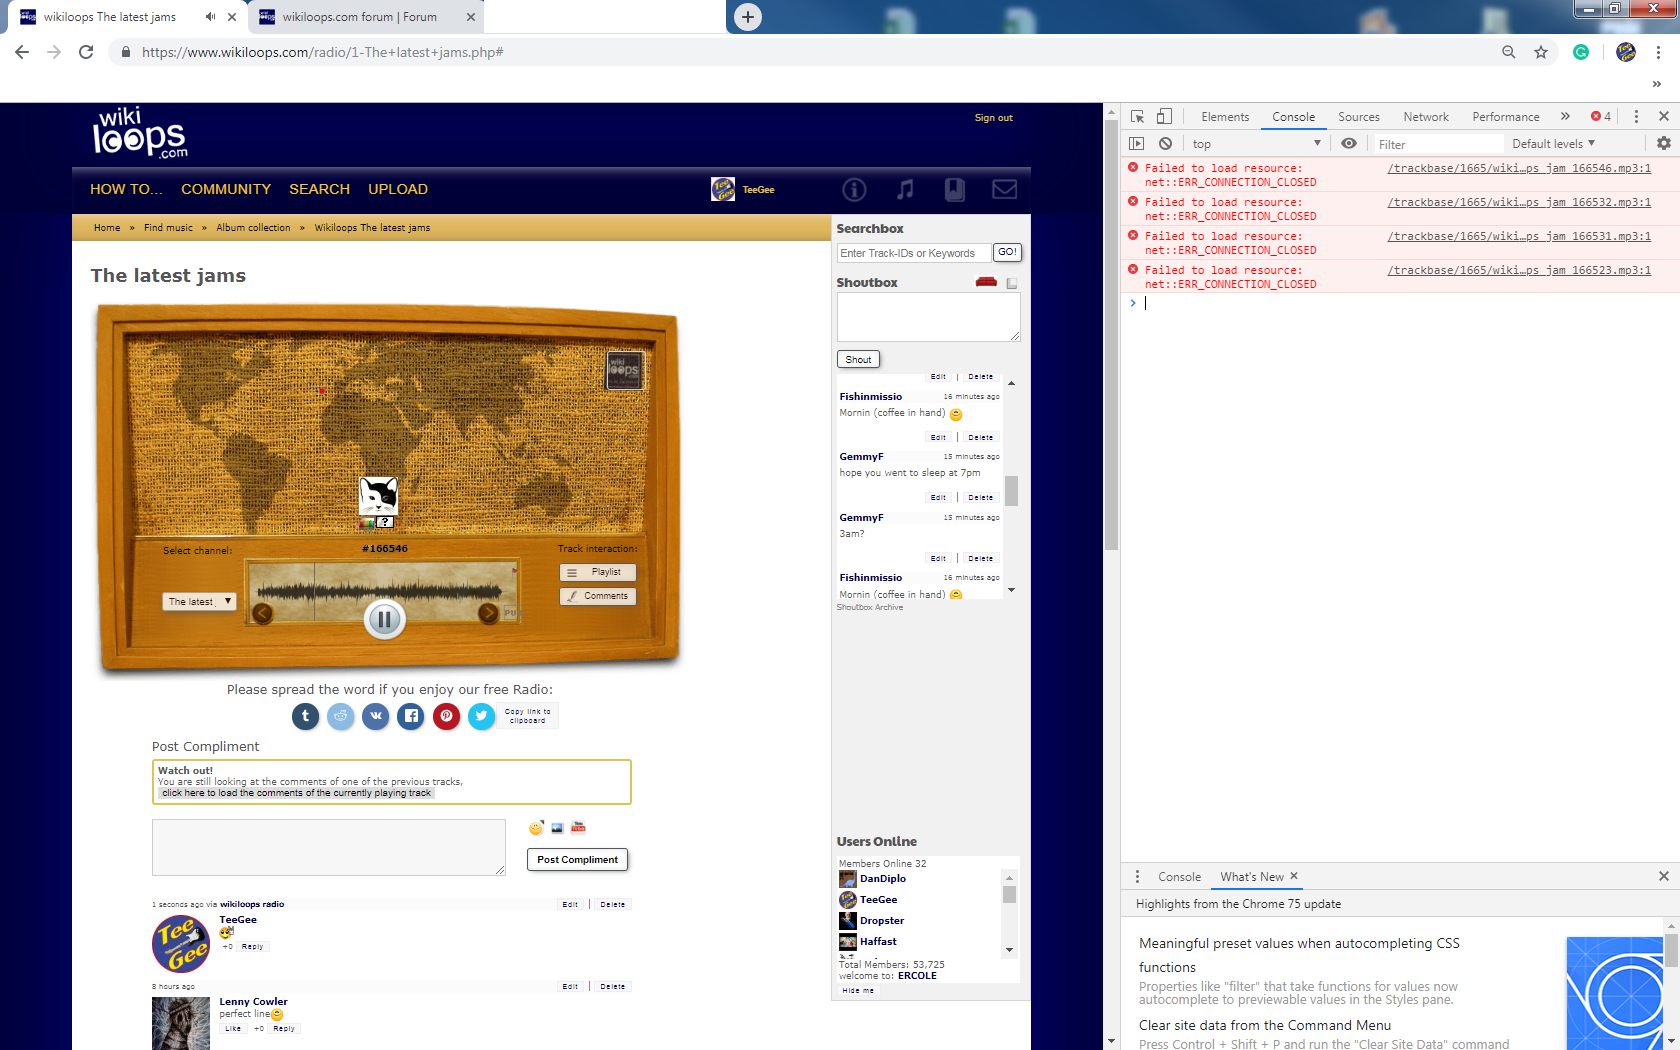Screen dimensions: 1680x1050
Task: Open COMMUNITY menu
Action: click(x=226, y=189)
